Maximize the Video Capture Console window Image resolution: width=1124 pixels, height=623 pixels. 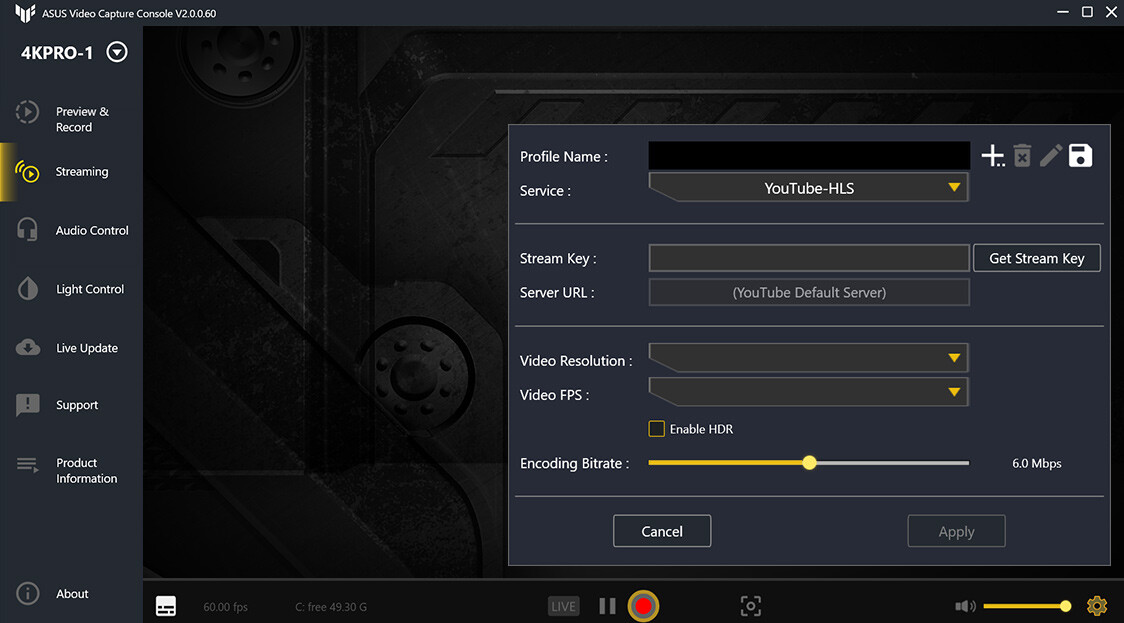1087,12
